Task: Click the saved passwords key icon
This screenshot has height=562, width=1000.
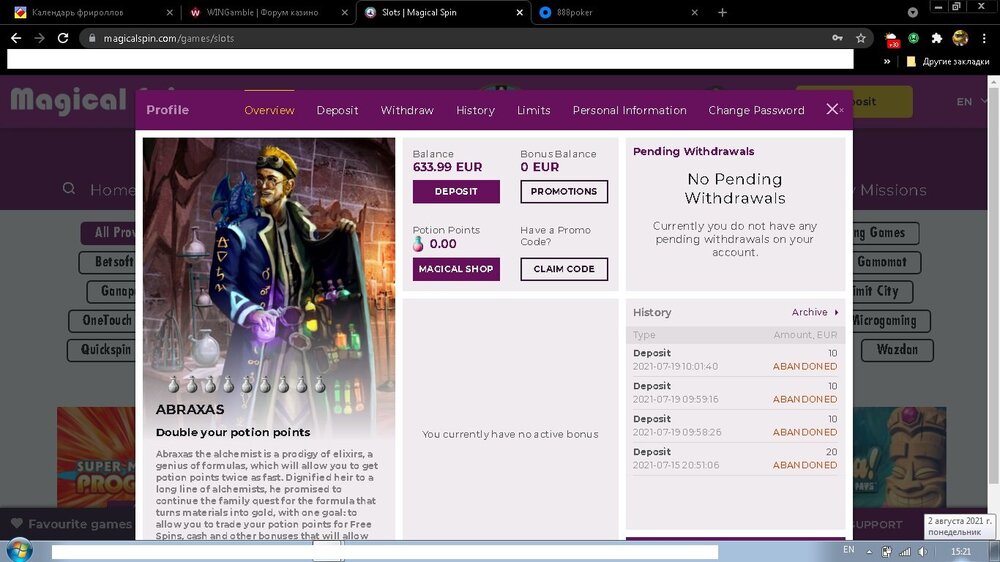Action: pyautogui.click(x=838, y=38)
